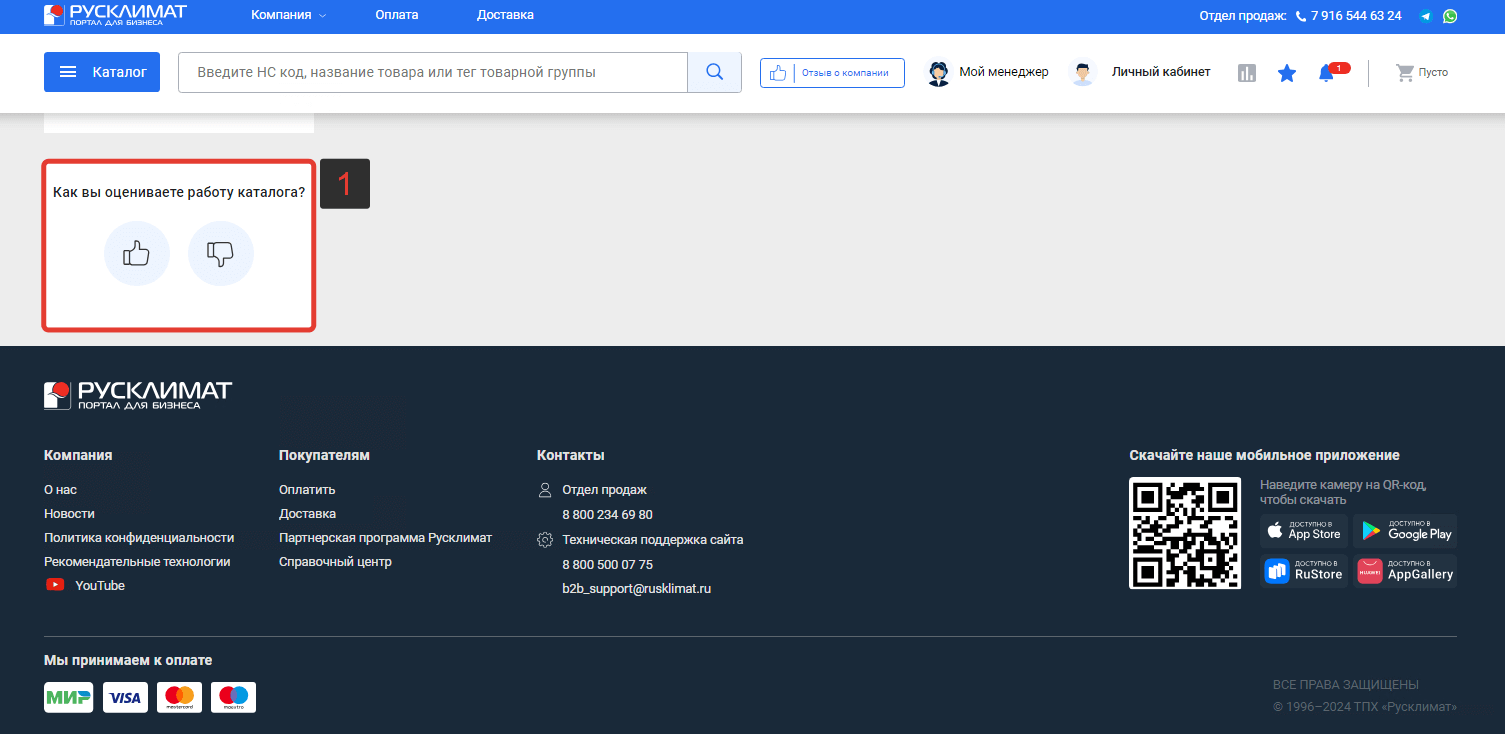Click the MIR payment card icon
This screenshot has height=734, width=1505.
[x=68, y=697]
